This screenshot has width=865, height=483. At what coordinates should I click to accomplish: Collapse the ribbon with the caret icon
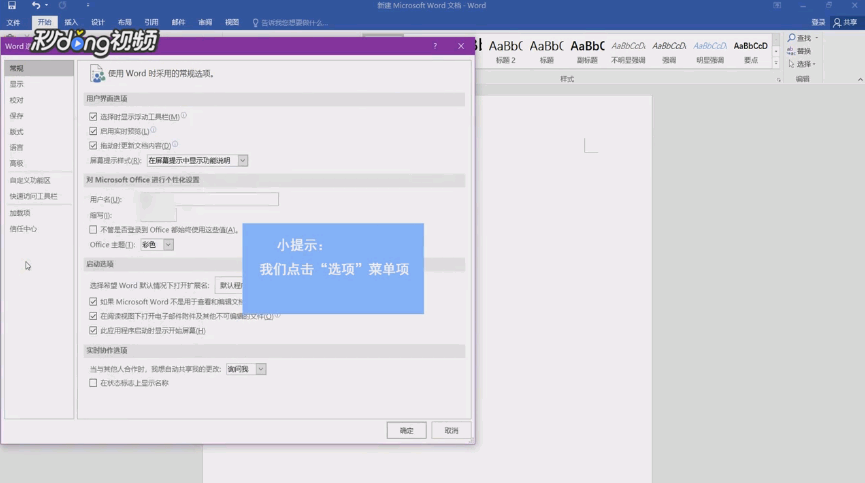click(x=860, y=79)
